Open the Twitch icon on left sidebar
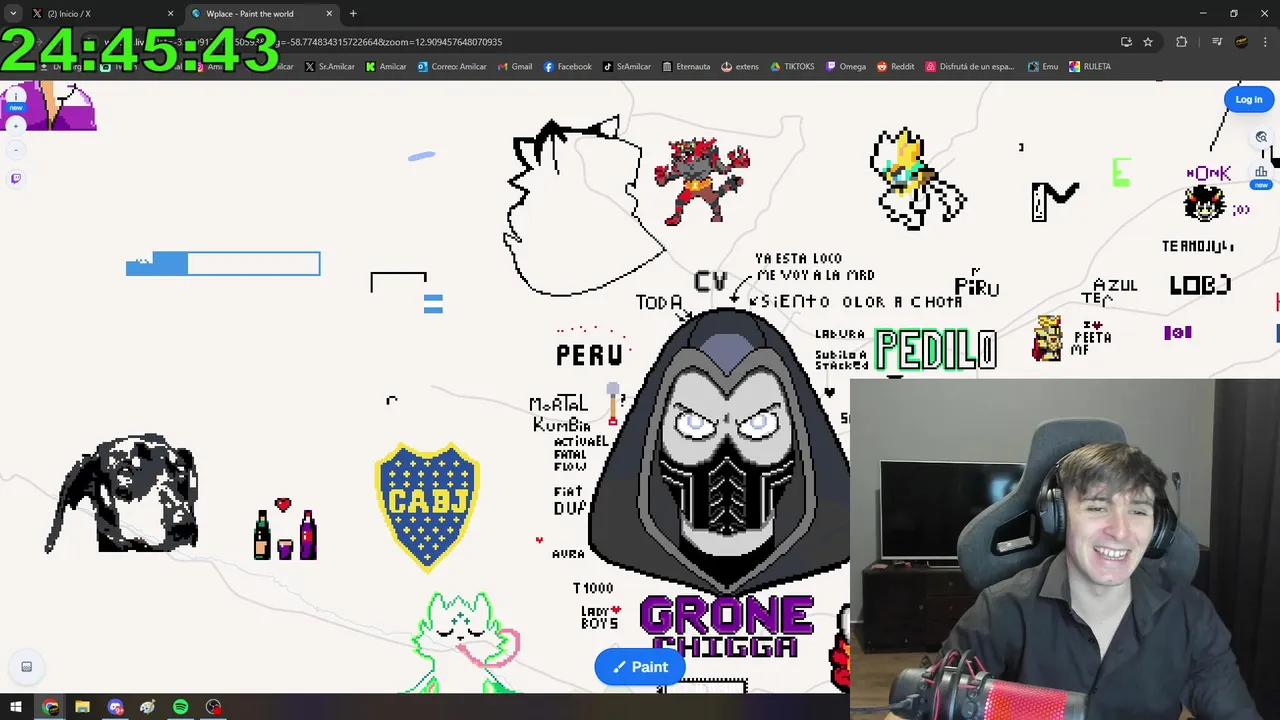The image size is (1280, 720). 16,179
